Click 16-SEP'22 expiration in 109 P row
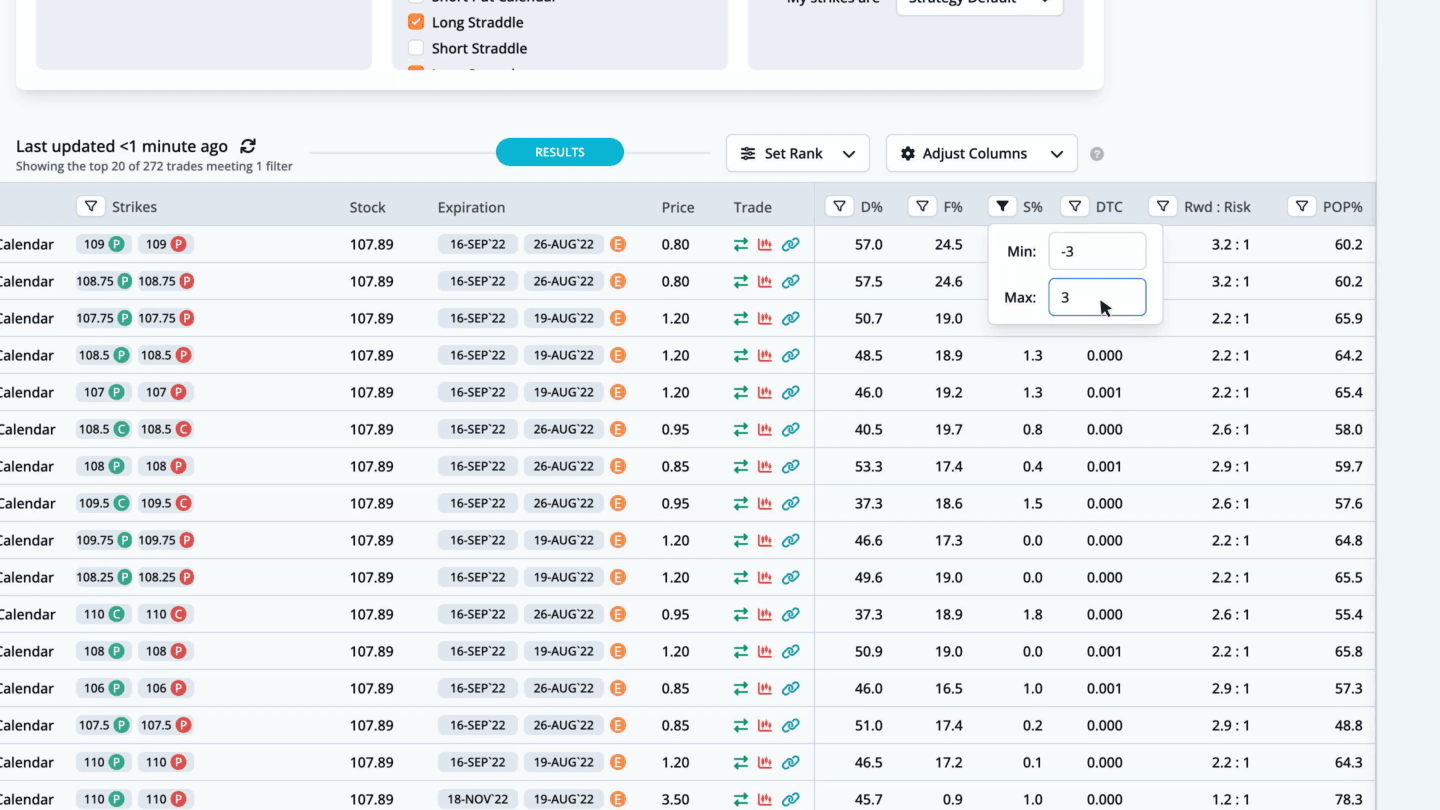The width and height of the screenshot is (1440, 810). [x=478, y=244]
